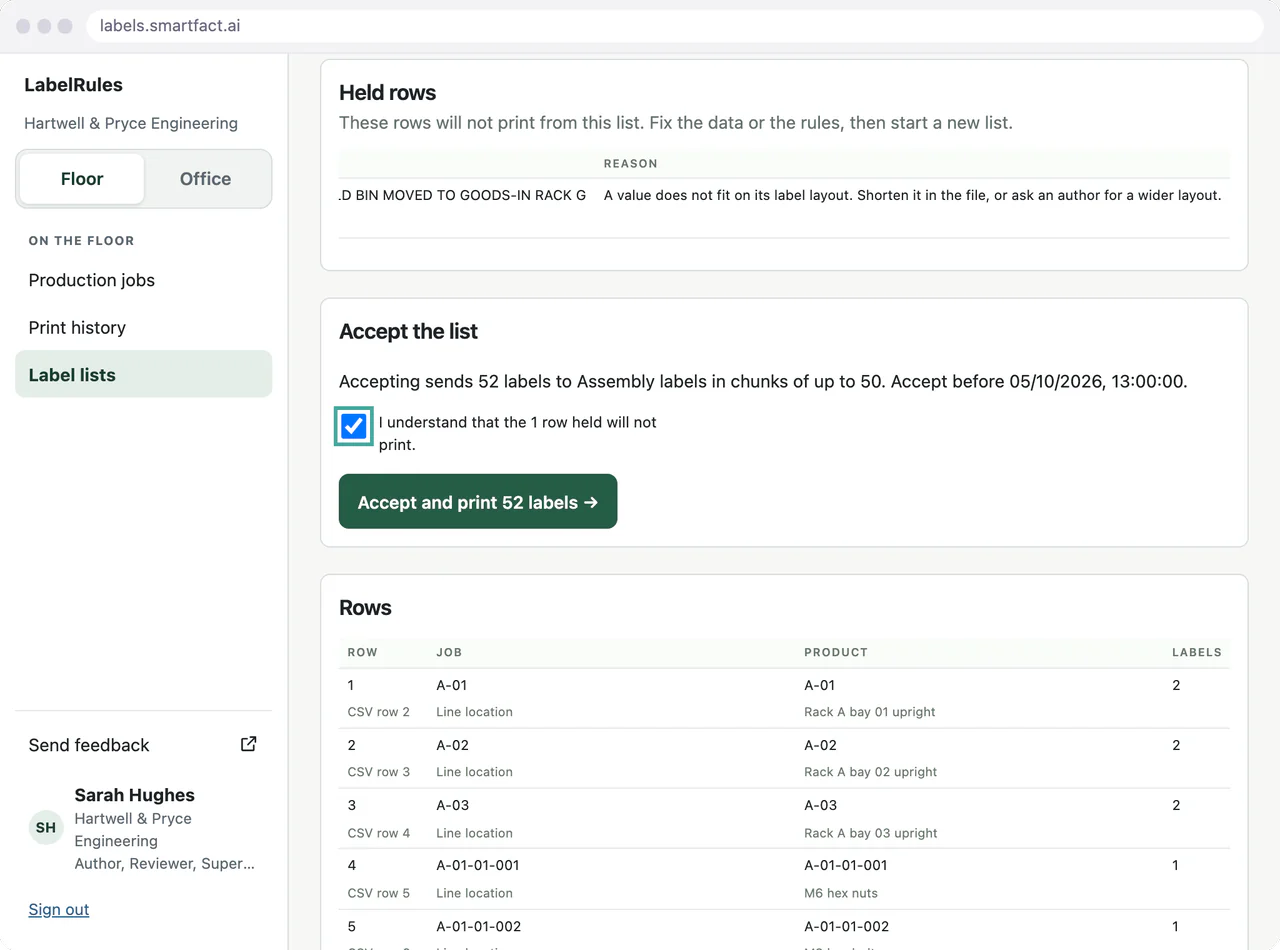The image size is (1280, 950).
Task: Click 'CSV row 5' text
Action: point(378,893)
